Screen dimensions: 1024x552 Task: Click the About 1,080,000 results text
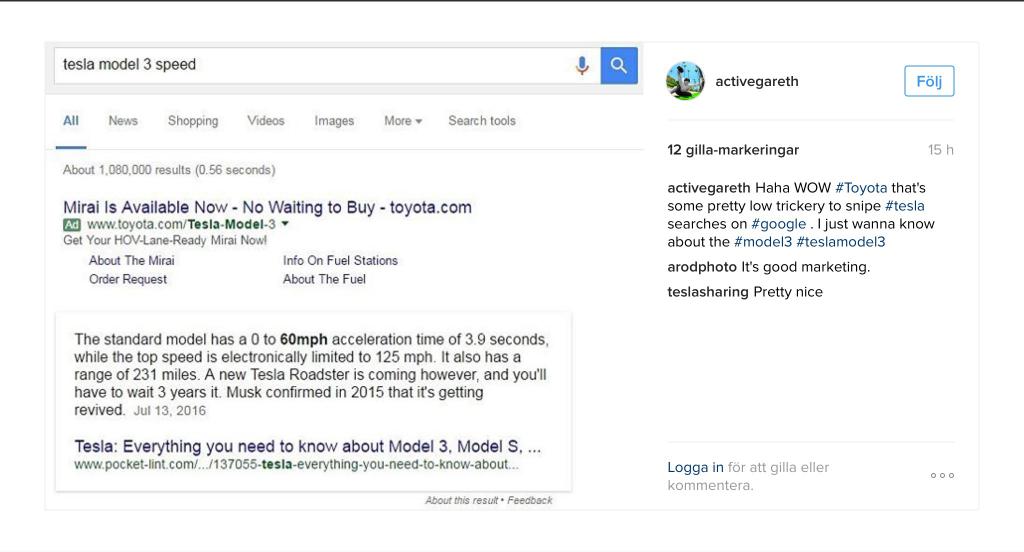coord(169,170)
